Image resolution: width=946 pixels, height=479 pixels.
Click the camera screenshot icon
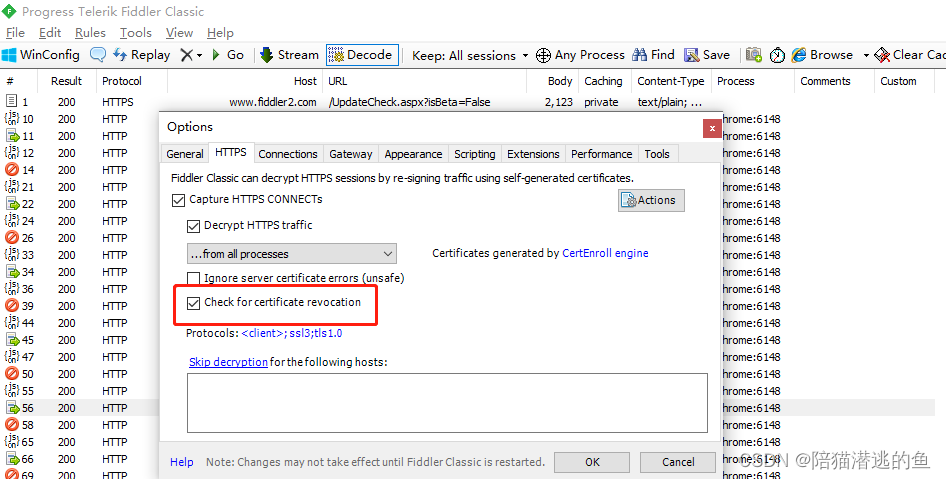[x=754, y=55]
